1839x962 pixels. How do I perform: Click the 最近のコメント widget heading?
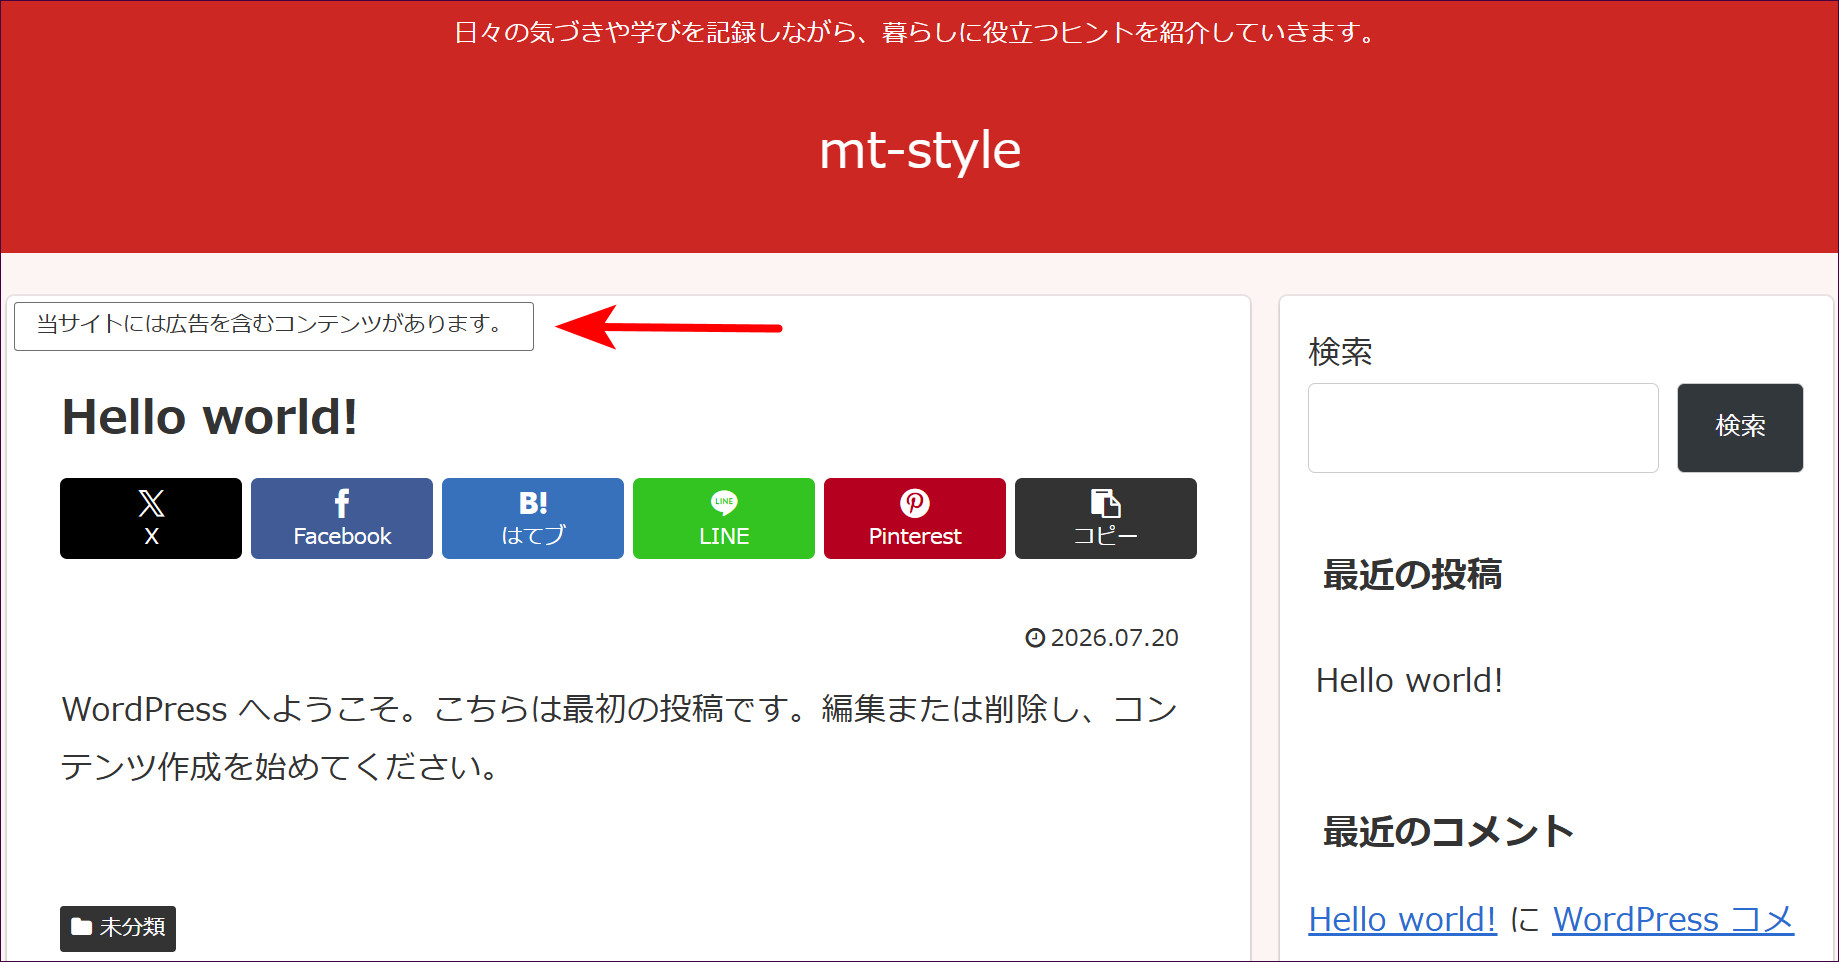(x=1448, y=832)
